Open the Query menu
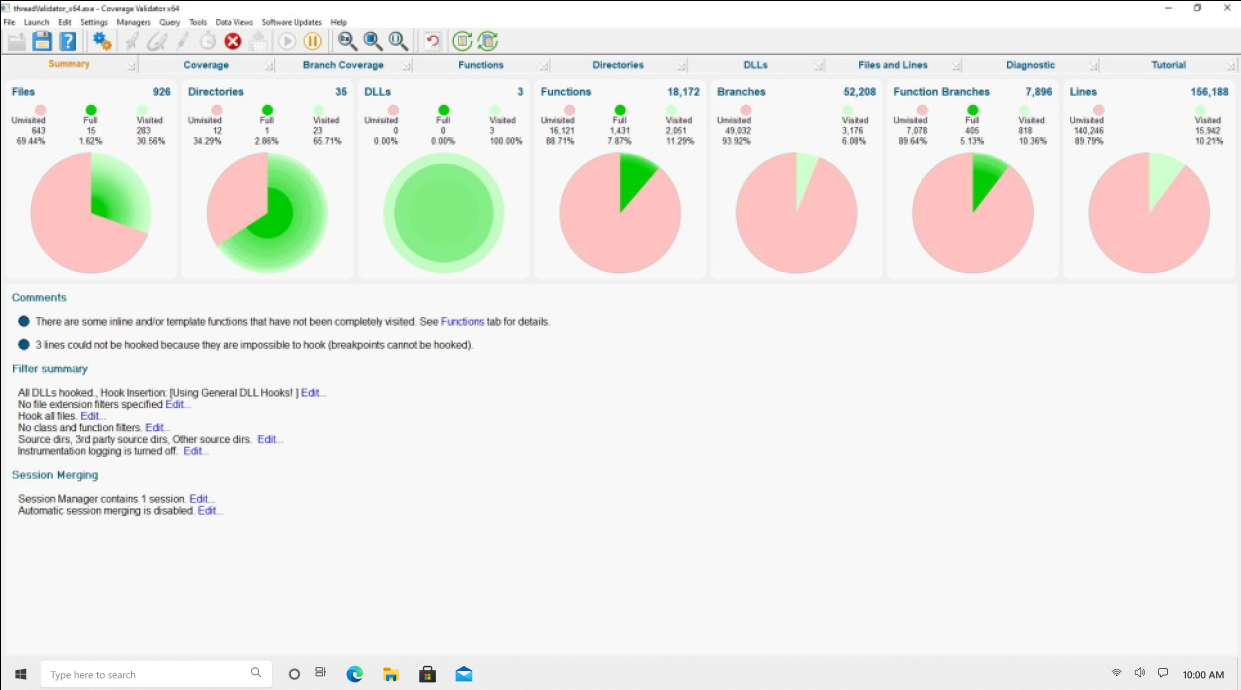Viewport: 1241px width, 690px height. tap(170, 22)
